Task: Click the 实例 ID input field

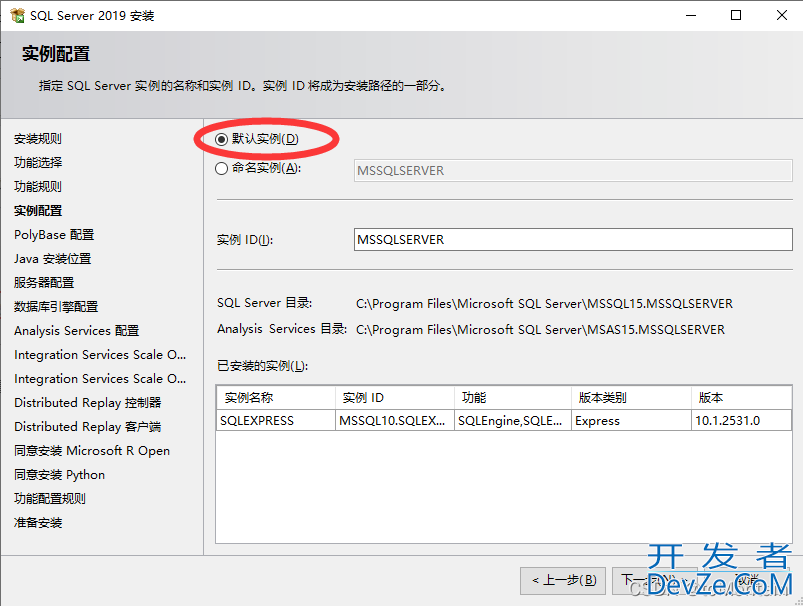Action: pos(573,239)
